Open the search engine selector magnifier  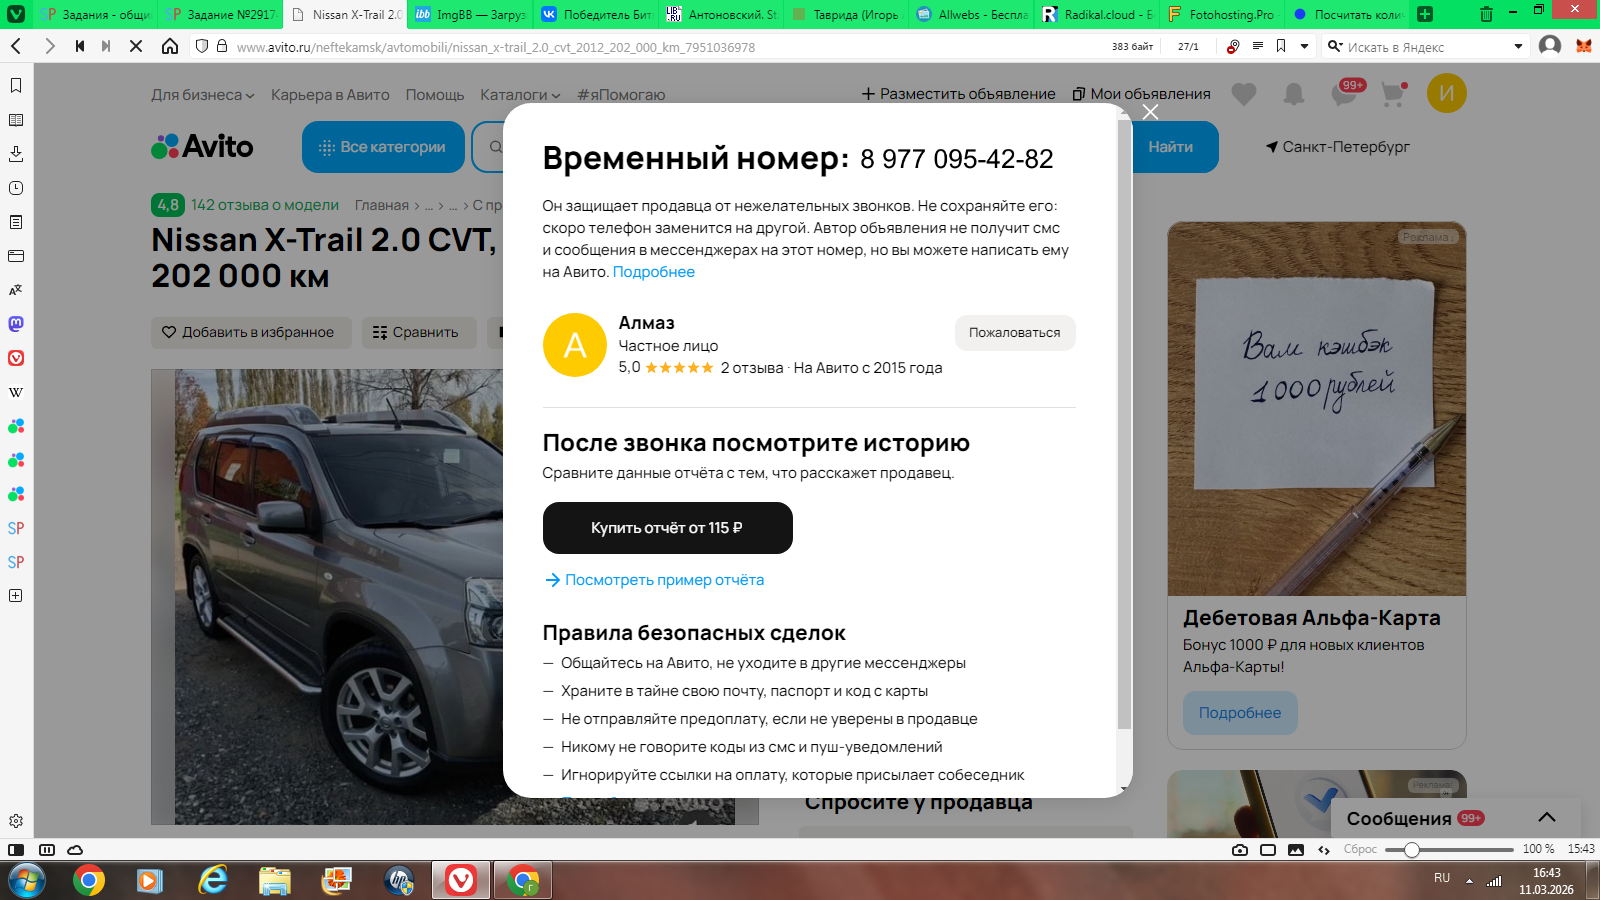pos(1334,46)
